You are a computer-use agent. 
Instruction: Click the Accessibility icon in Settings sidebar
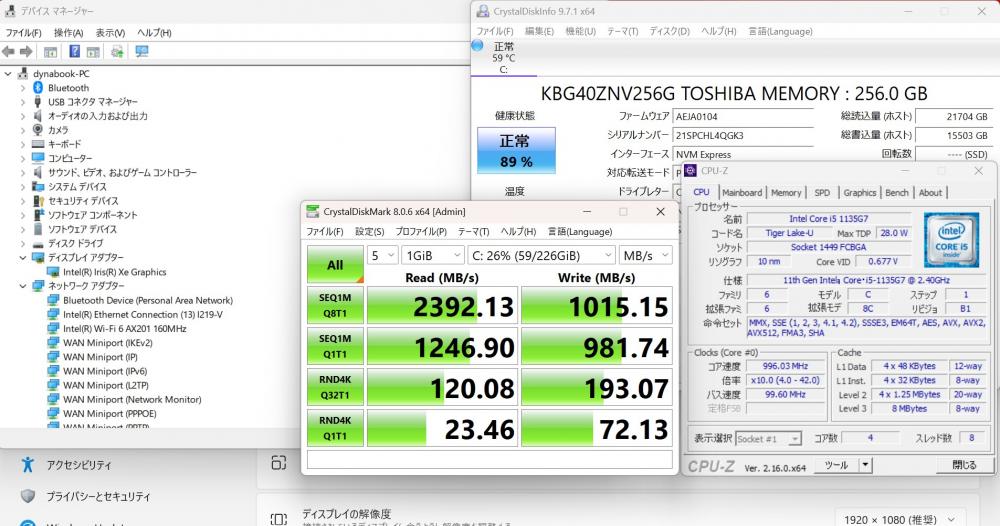tap(28, 465)
